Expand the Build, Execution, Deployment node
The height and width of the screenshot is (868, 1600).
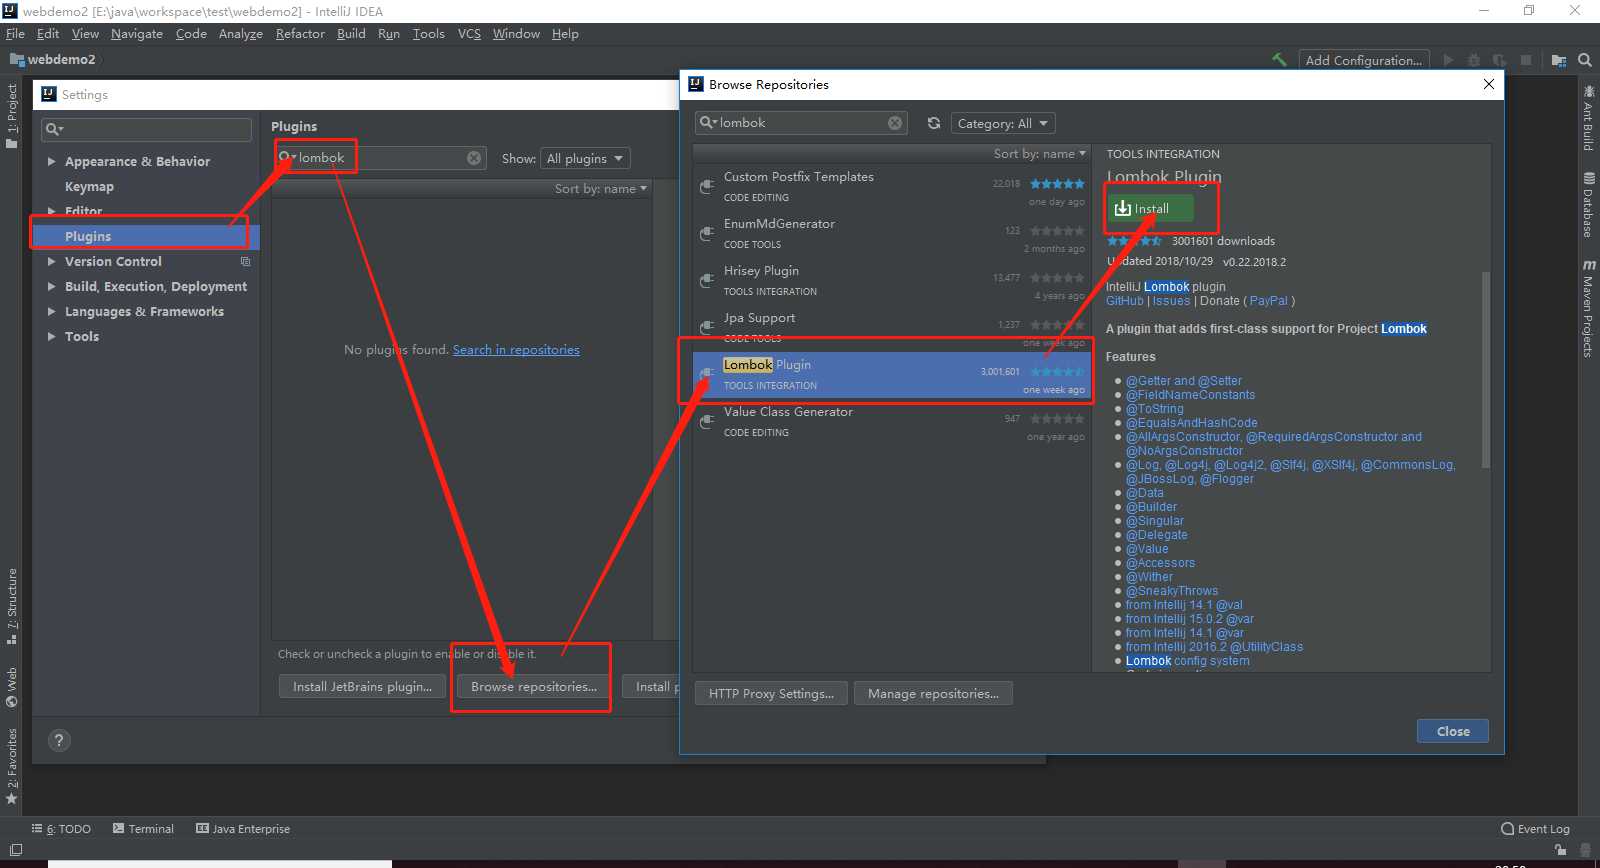tap(52, 286)
